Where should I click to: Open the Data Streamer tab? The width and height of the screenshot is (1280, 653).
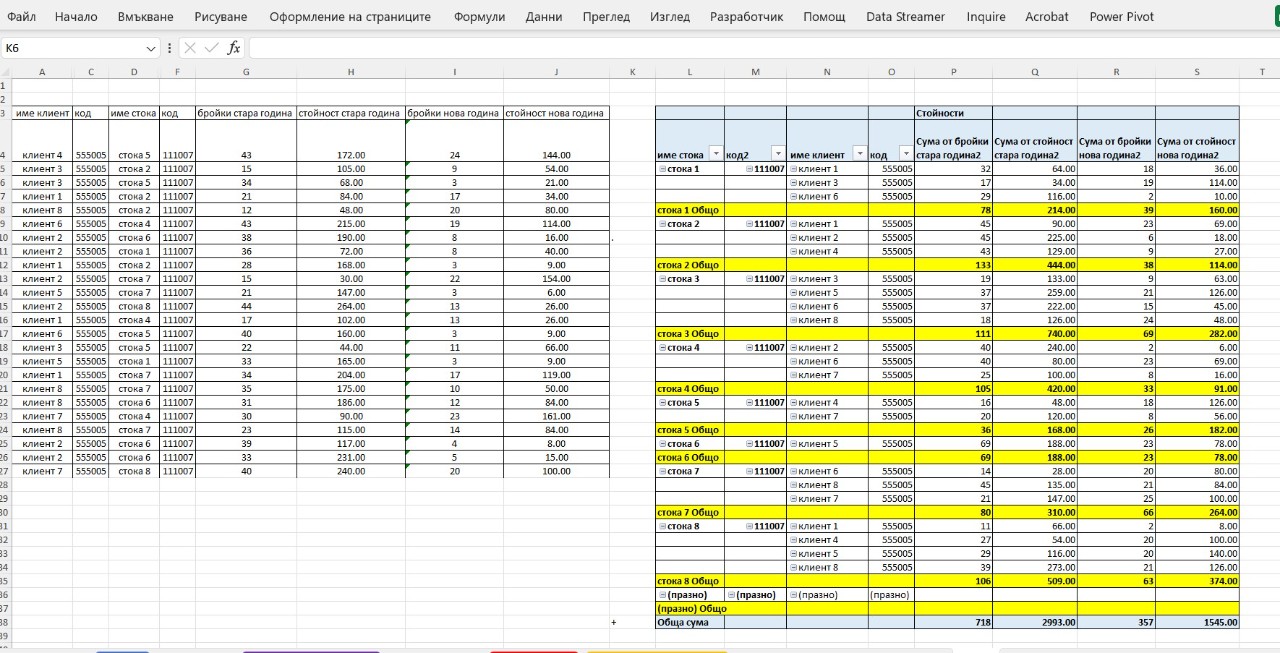click(x=905, y=17)
